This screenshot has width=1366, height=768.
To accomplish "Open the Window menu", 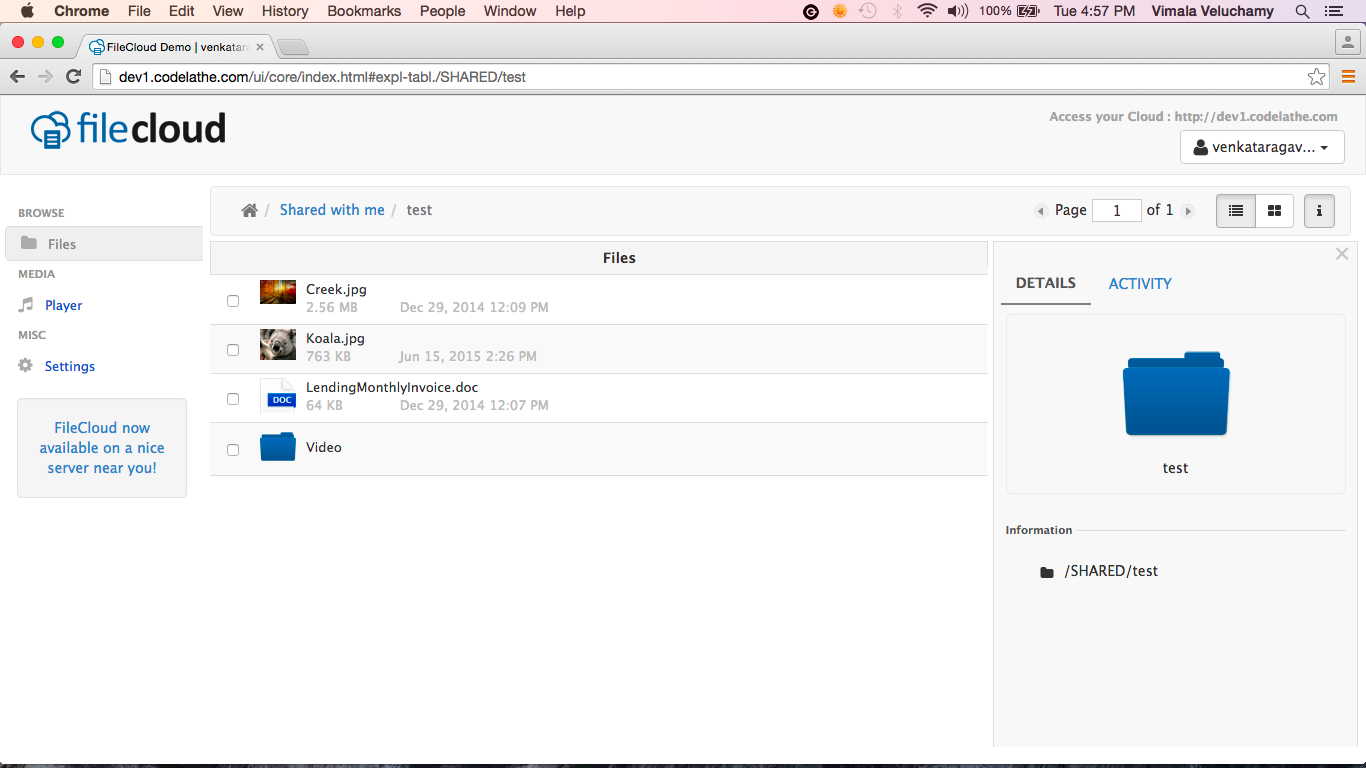I will [510, 11].
